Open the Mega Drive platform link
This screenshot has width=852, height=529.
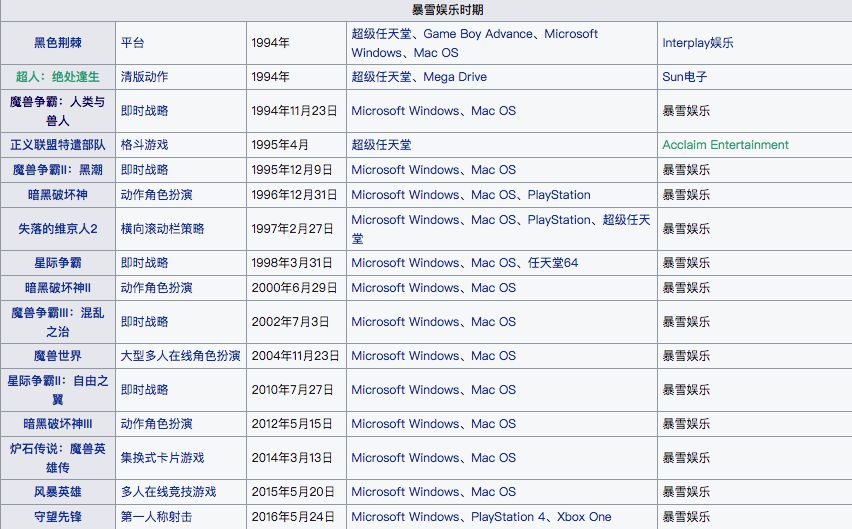[x=455, y=77]
